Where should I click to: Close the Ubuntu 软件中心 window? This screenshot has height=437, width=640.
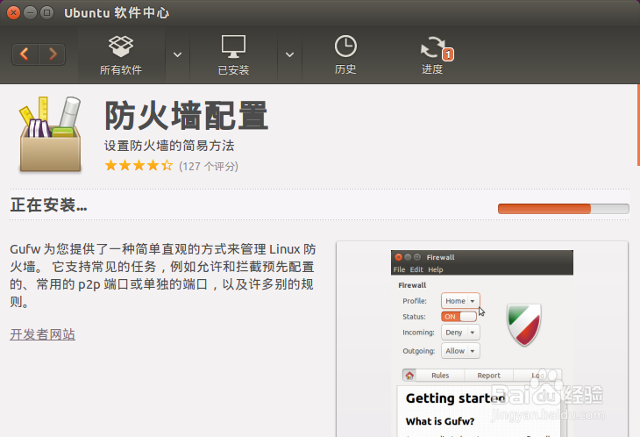coord(13,13)
